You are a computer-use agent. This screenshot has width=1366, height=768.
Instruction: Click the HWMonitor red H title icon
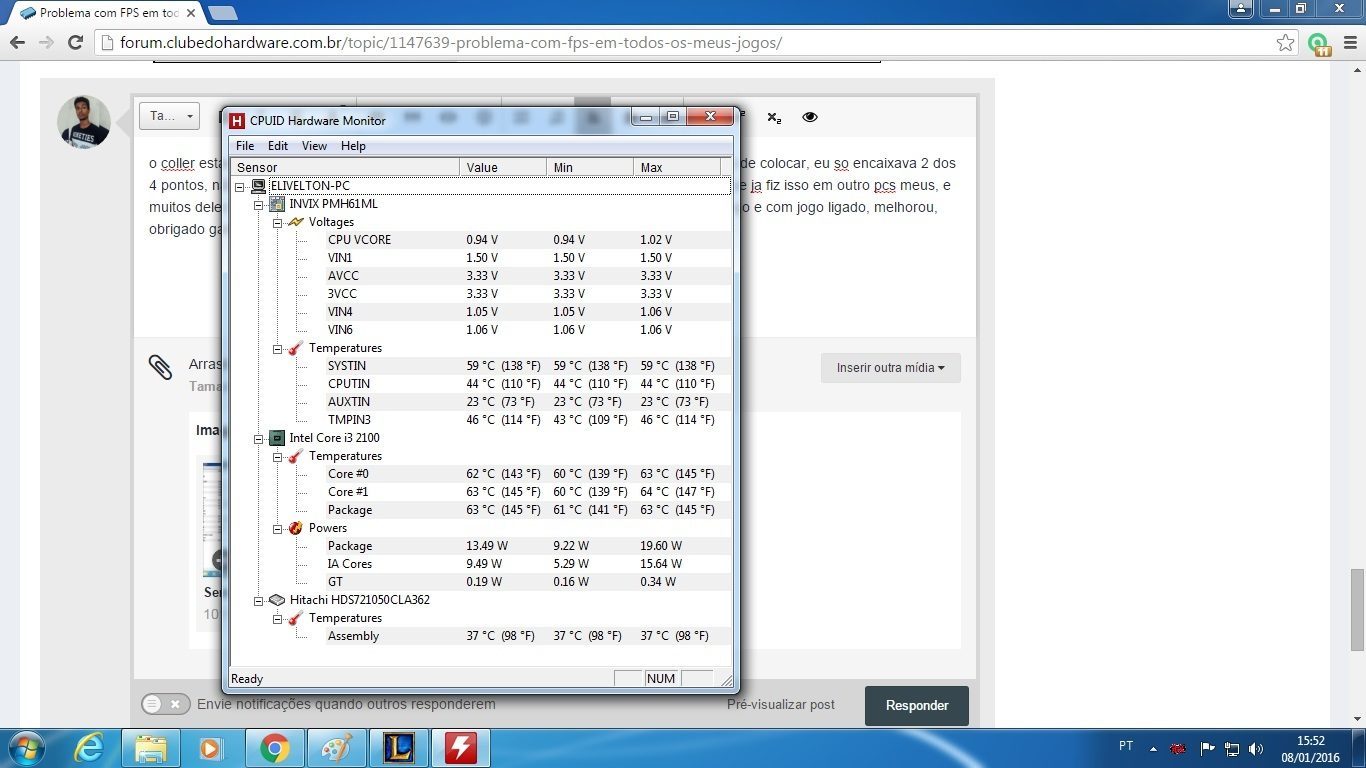coord(237,121)
